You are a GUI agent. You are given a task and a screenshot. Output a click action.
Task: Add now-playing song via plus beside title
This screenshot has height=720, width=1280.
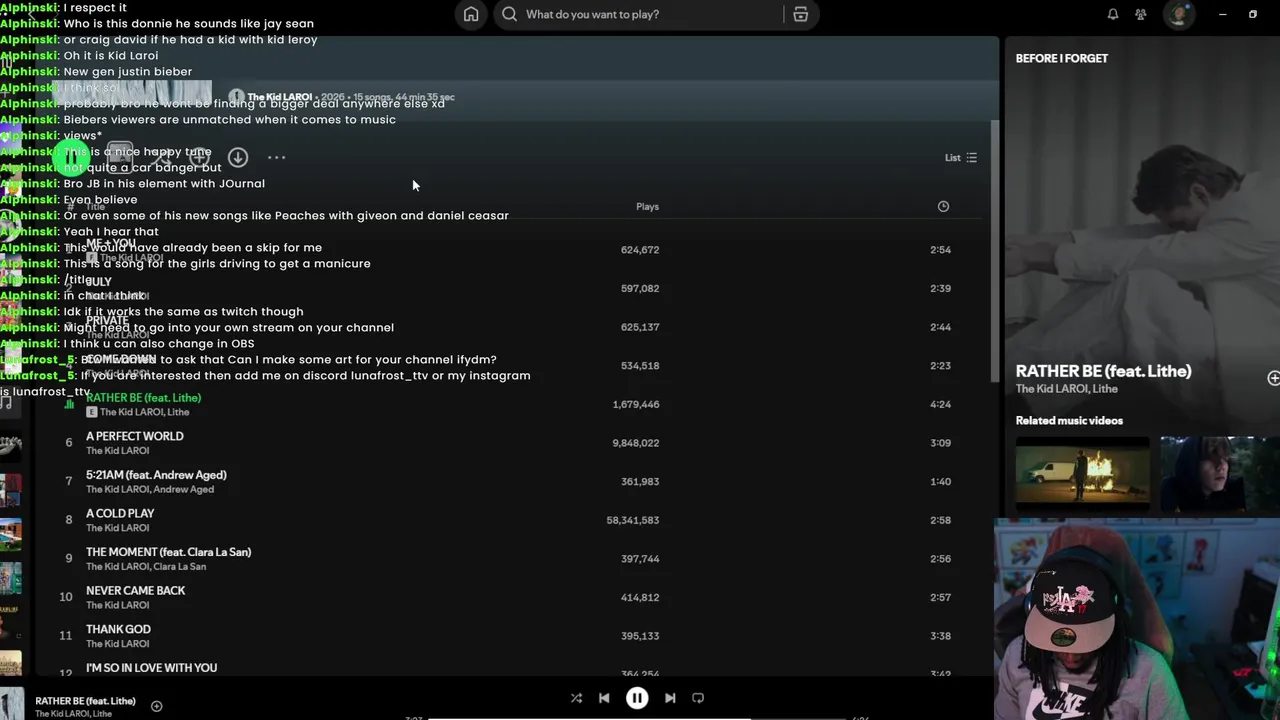156,706
